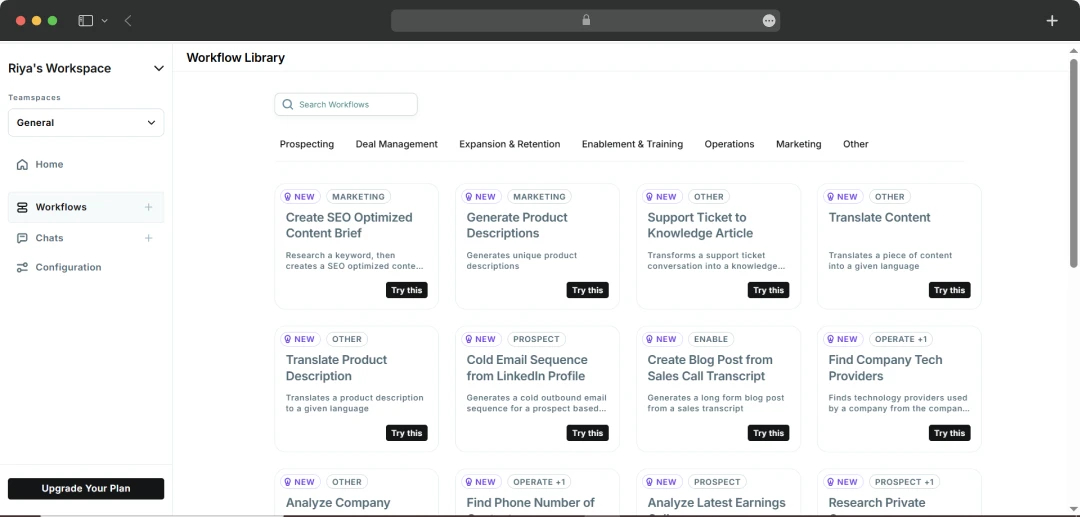Open browser sidebar menu chevron
The width and height of the screenshot is (1080, 517).
[105, 21]
